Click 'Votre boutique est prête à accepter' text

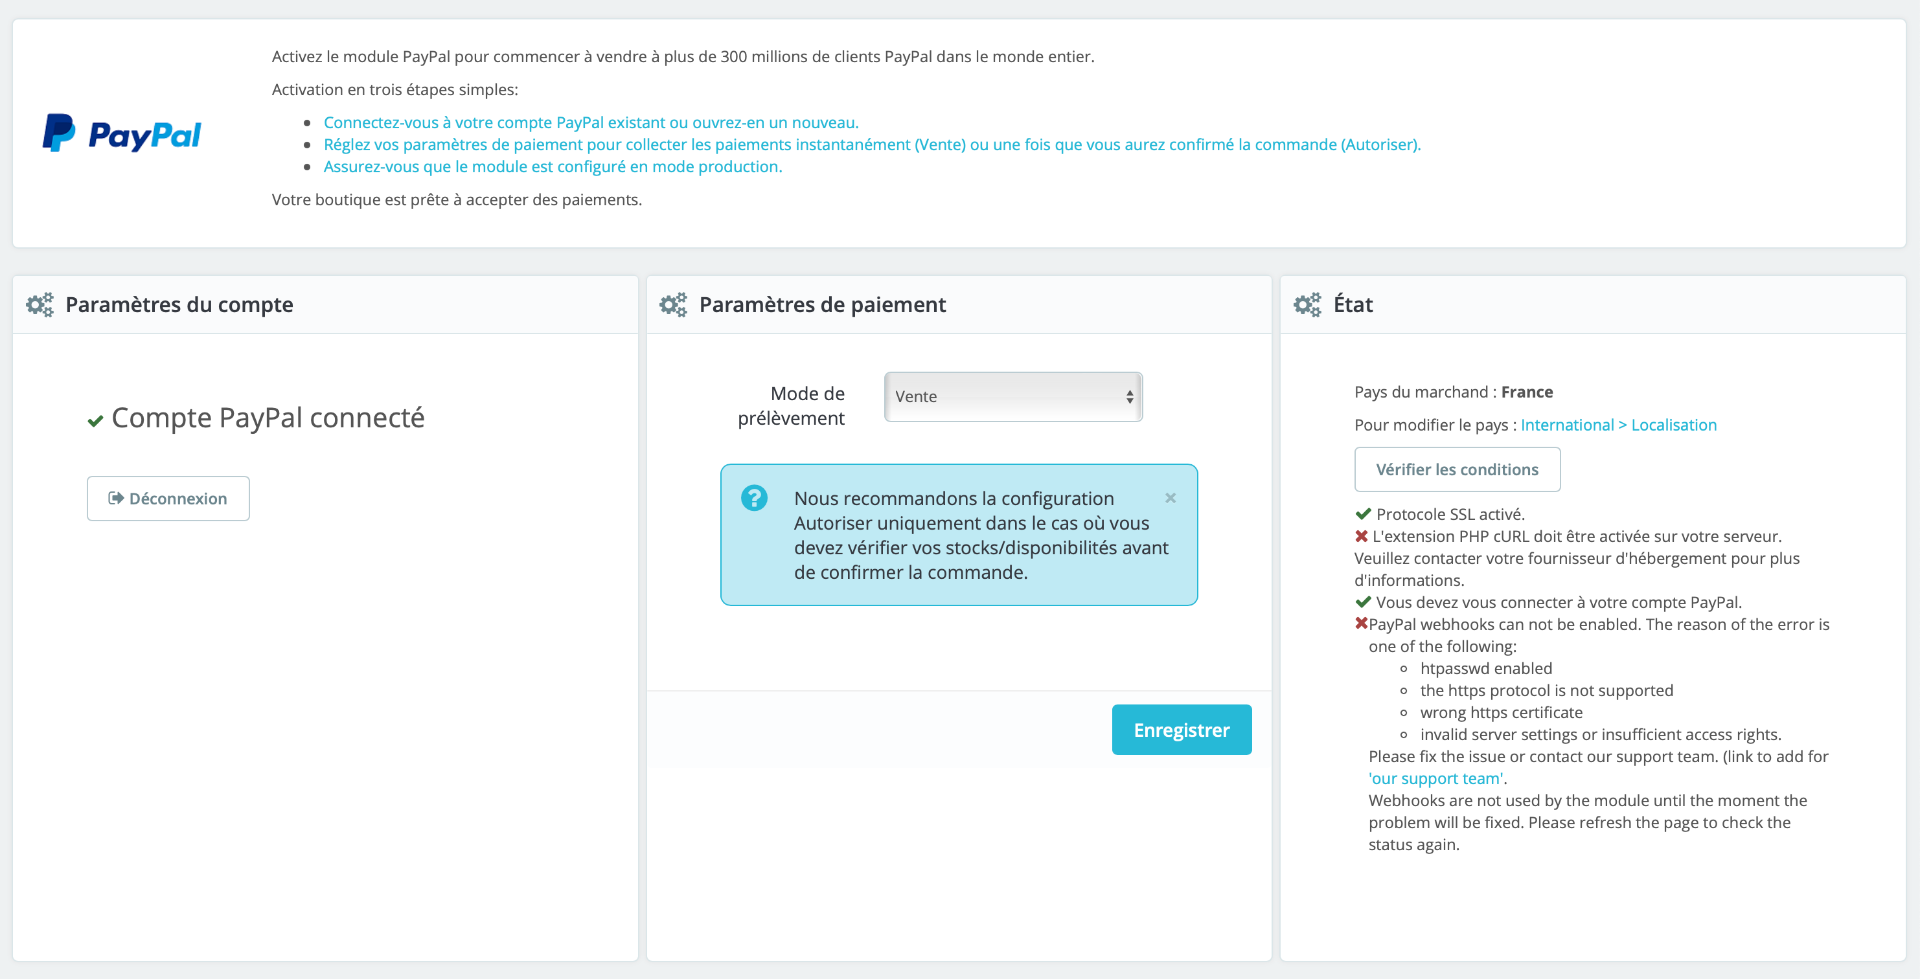point(457,199)
